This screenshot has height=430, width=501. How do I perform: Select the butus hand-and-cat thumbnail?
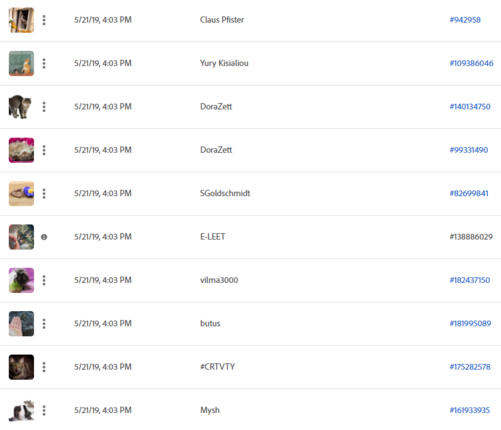(21, 324)
